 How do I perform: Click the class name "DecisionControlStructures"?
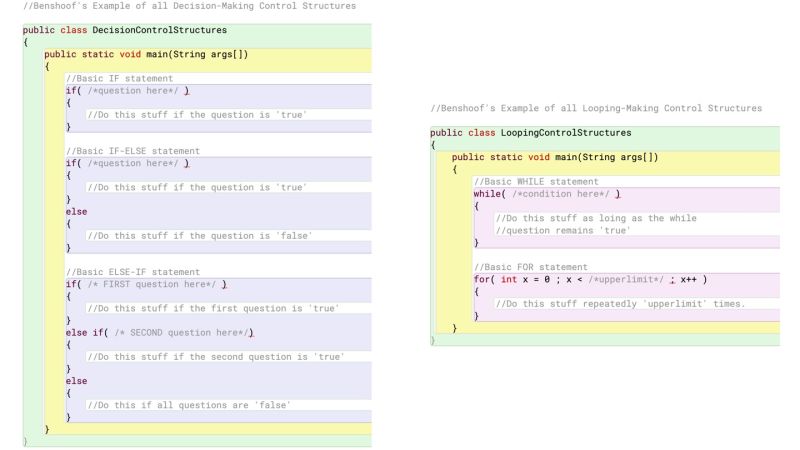159,30
